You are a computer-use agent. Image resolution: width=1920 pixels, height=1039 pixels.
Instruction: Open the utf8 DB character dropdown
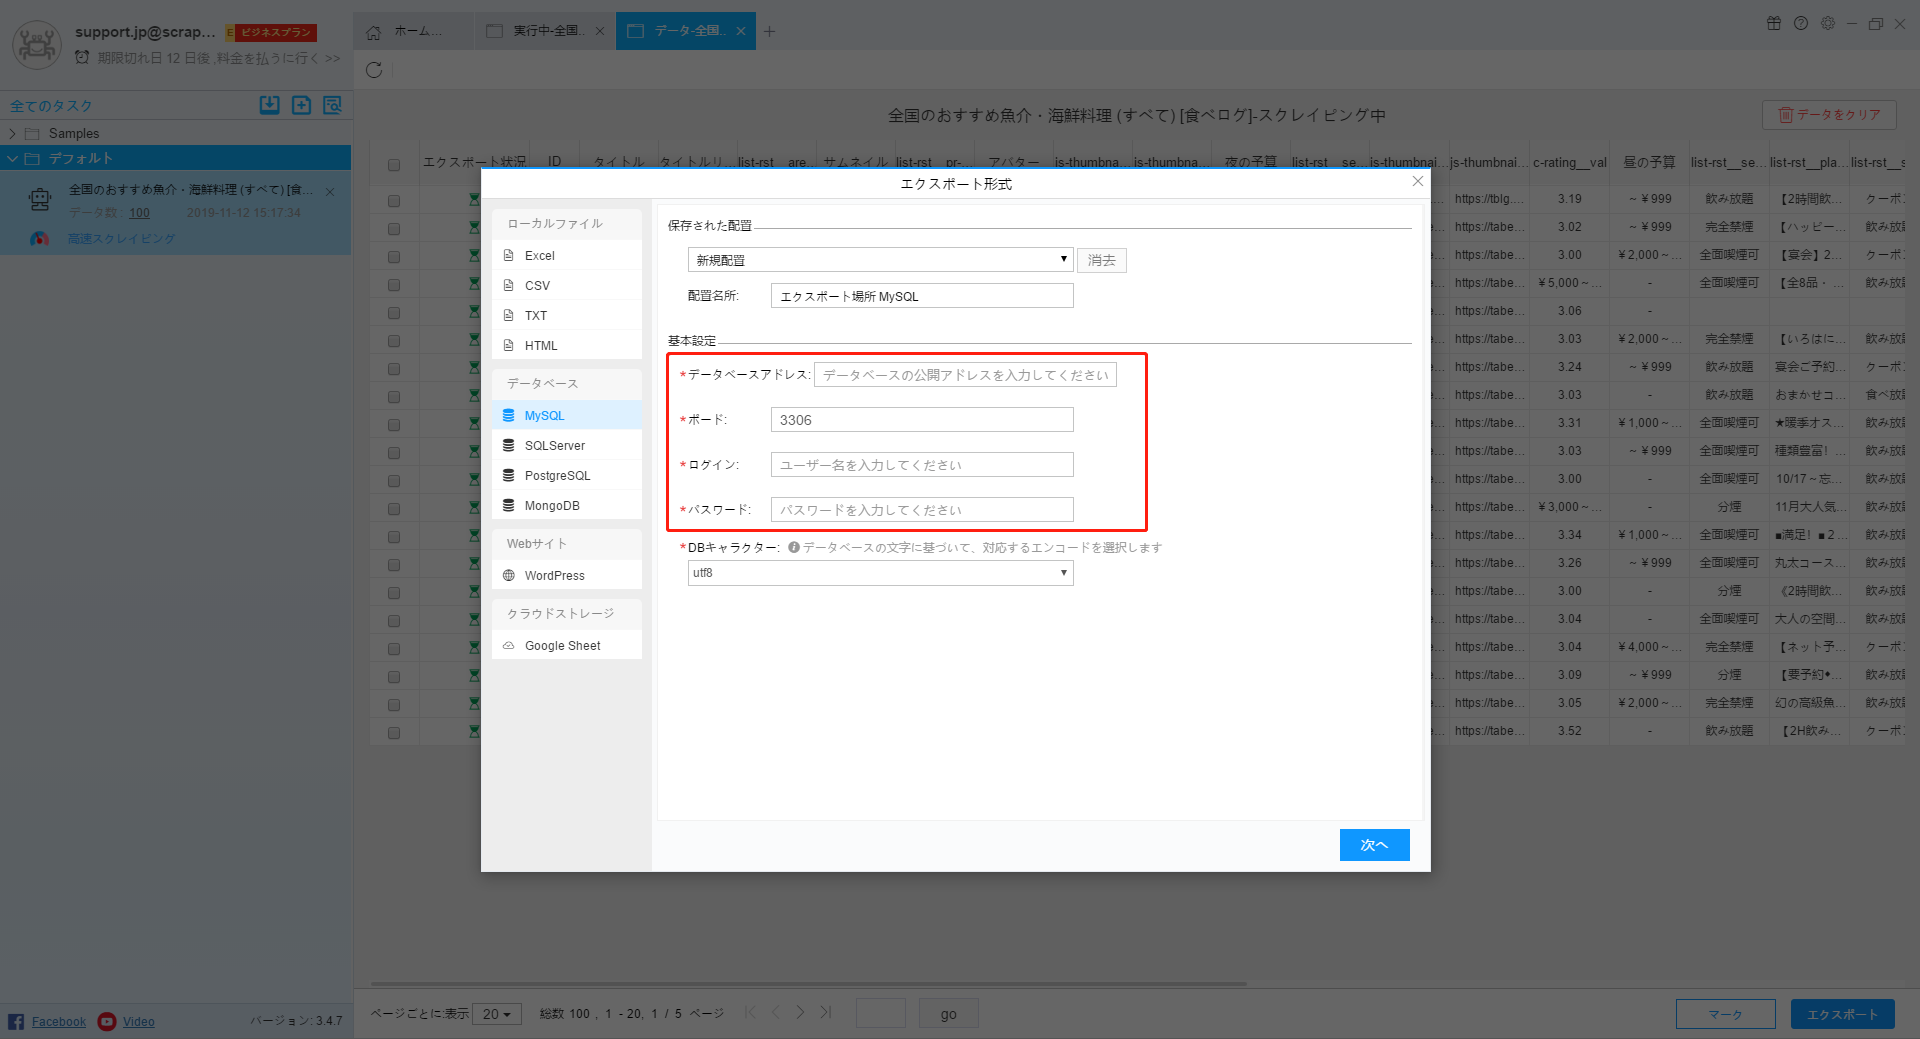tap(880, 573)
